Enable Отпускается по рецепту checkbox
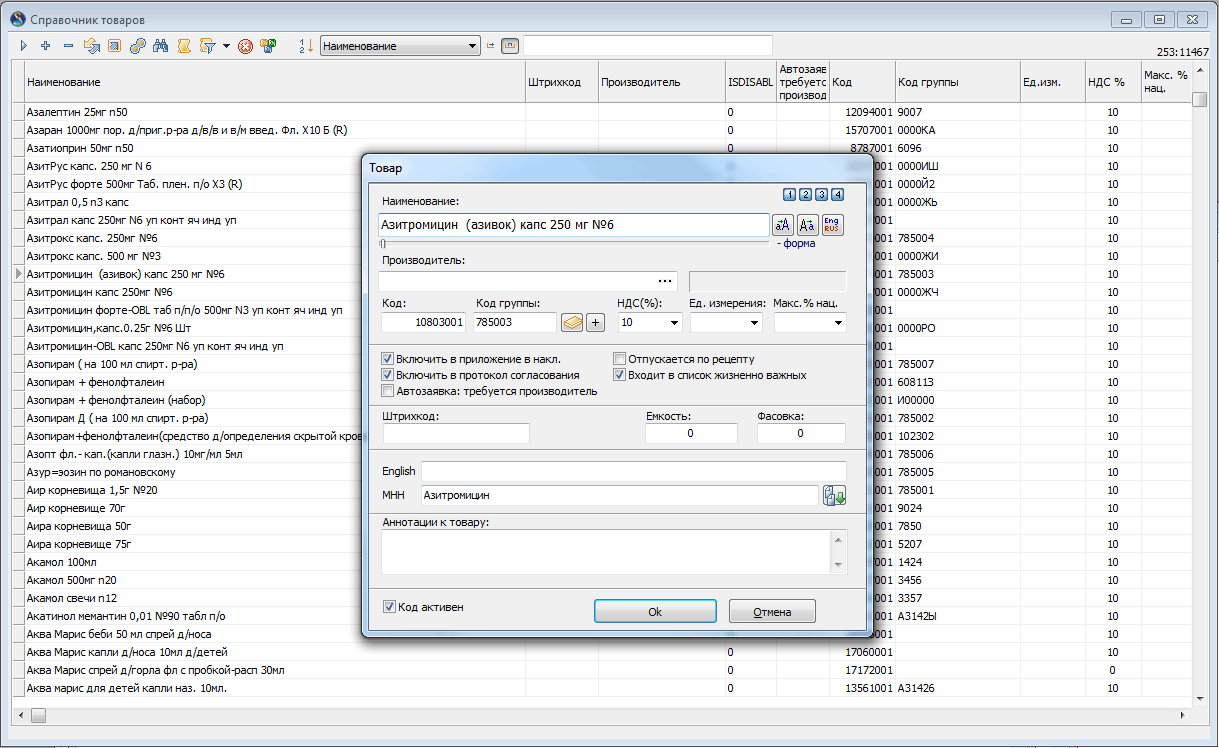1219x748 pixels. tap(620, 359)
